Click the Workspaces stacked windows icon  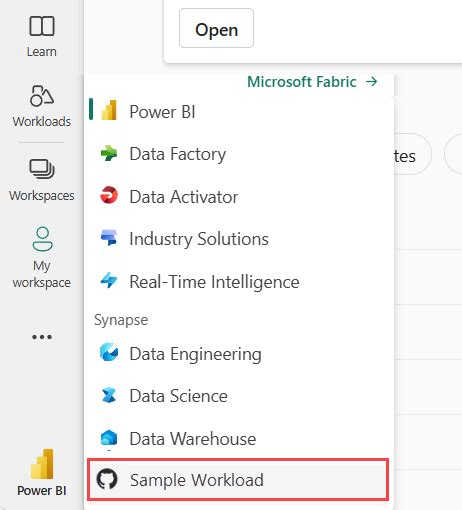point(42,169)
